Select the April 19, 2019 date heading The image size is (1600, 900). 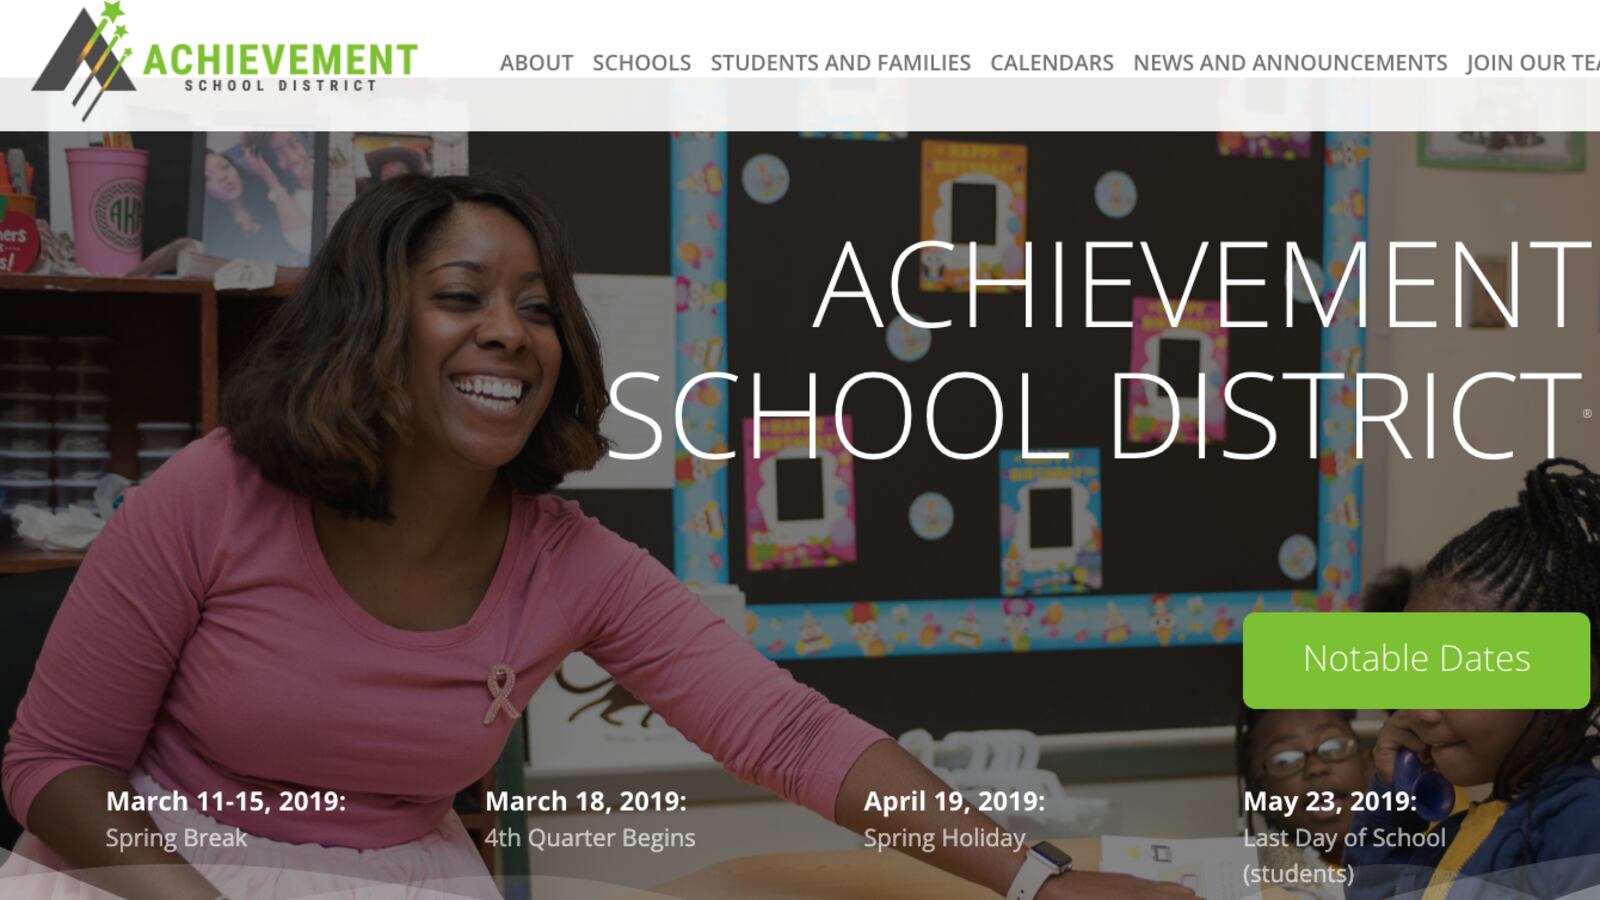[x=954, y=801]
